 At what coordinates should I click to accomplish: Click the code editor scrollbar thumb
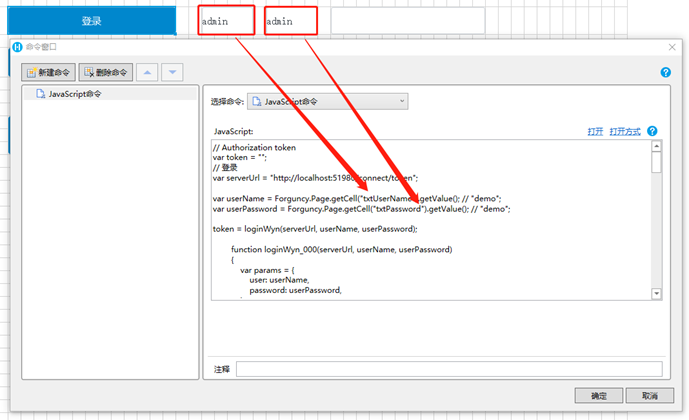pyautogui.click(x=656, y=163)
